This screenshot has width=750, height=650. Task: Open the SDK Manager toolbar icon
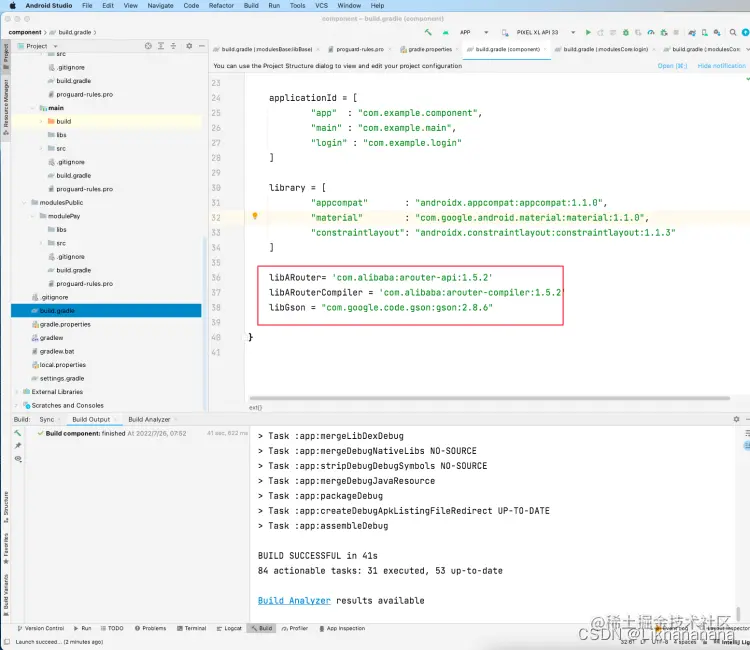[x=717, y=33]
